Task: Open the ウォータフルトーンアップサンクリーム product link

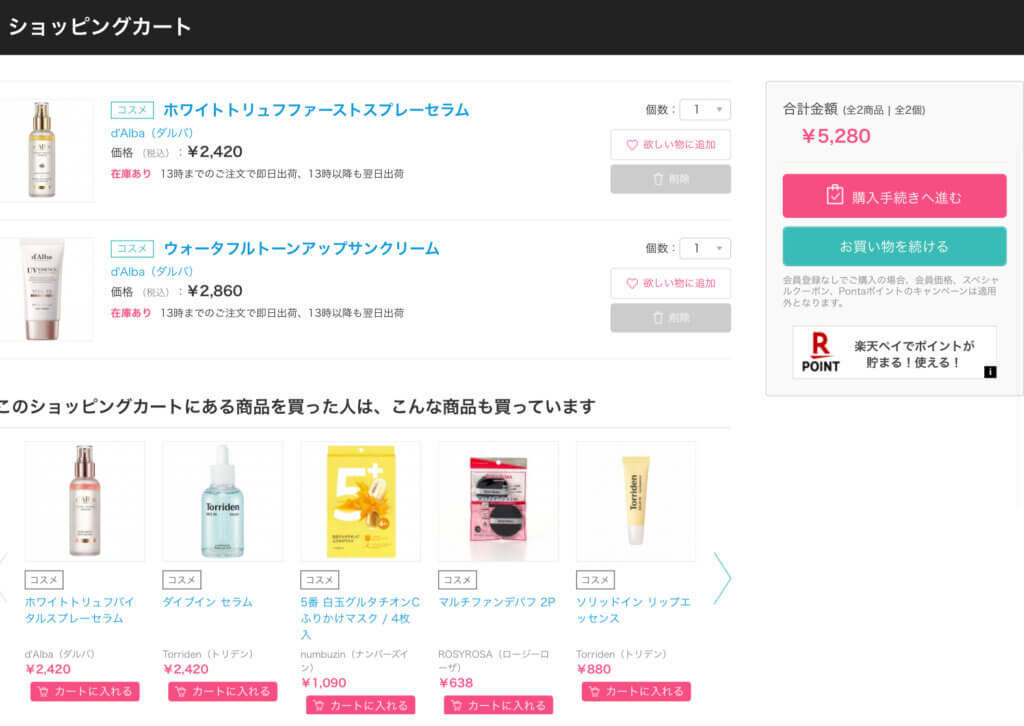Action: (301, 248)
